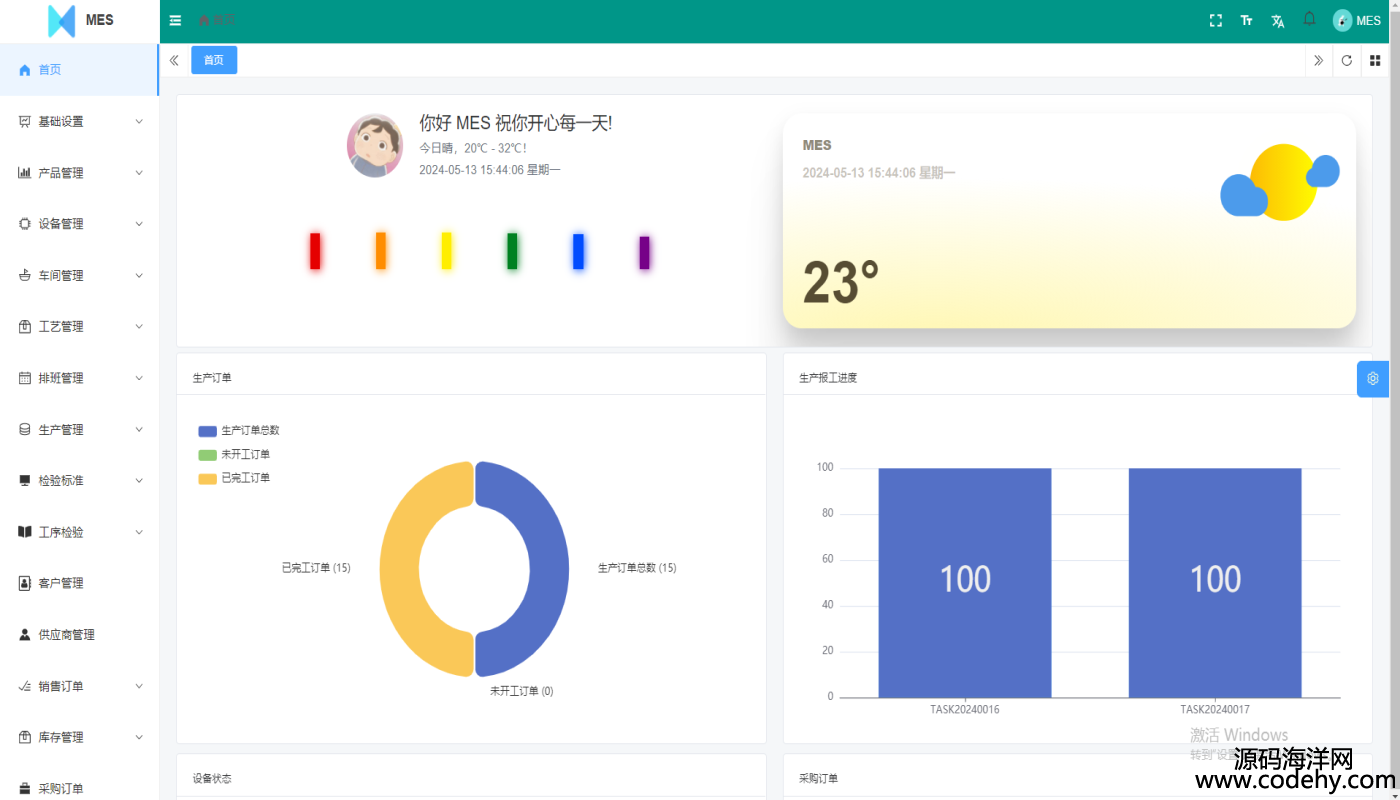Expand the 基础设置 menu chevron
The image size is (1400, 800).
coord(139,121)
